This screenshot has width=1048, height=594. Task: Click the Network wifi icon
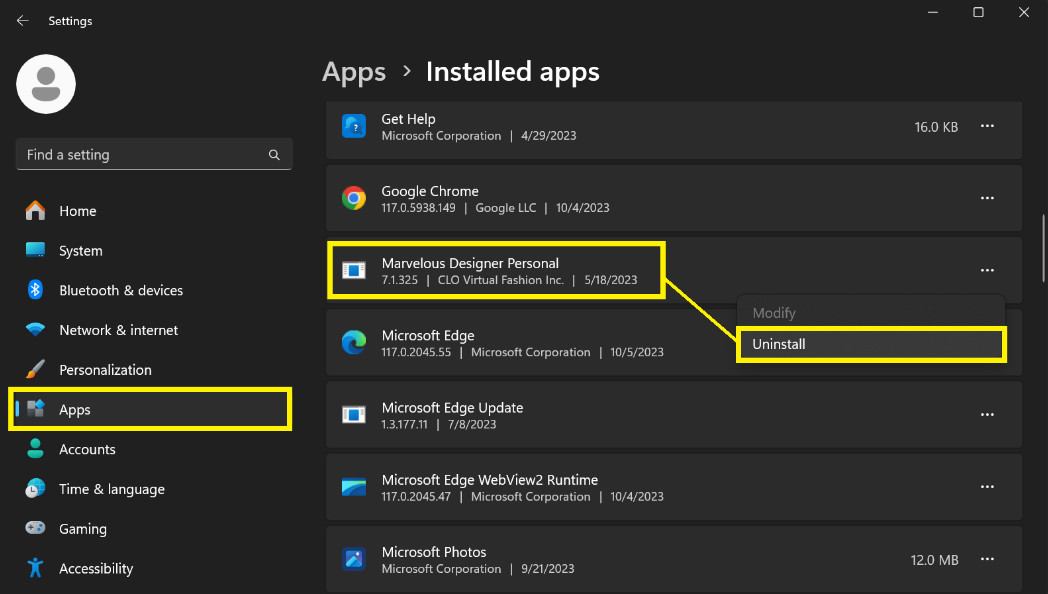point(35,330)
